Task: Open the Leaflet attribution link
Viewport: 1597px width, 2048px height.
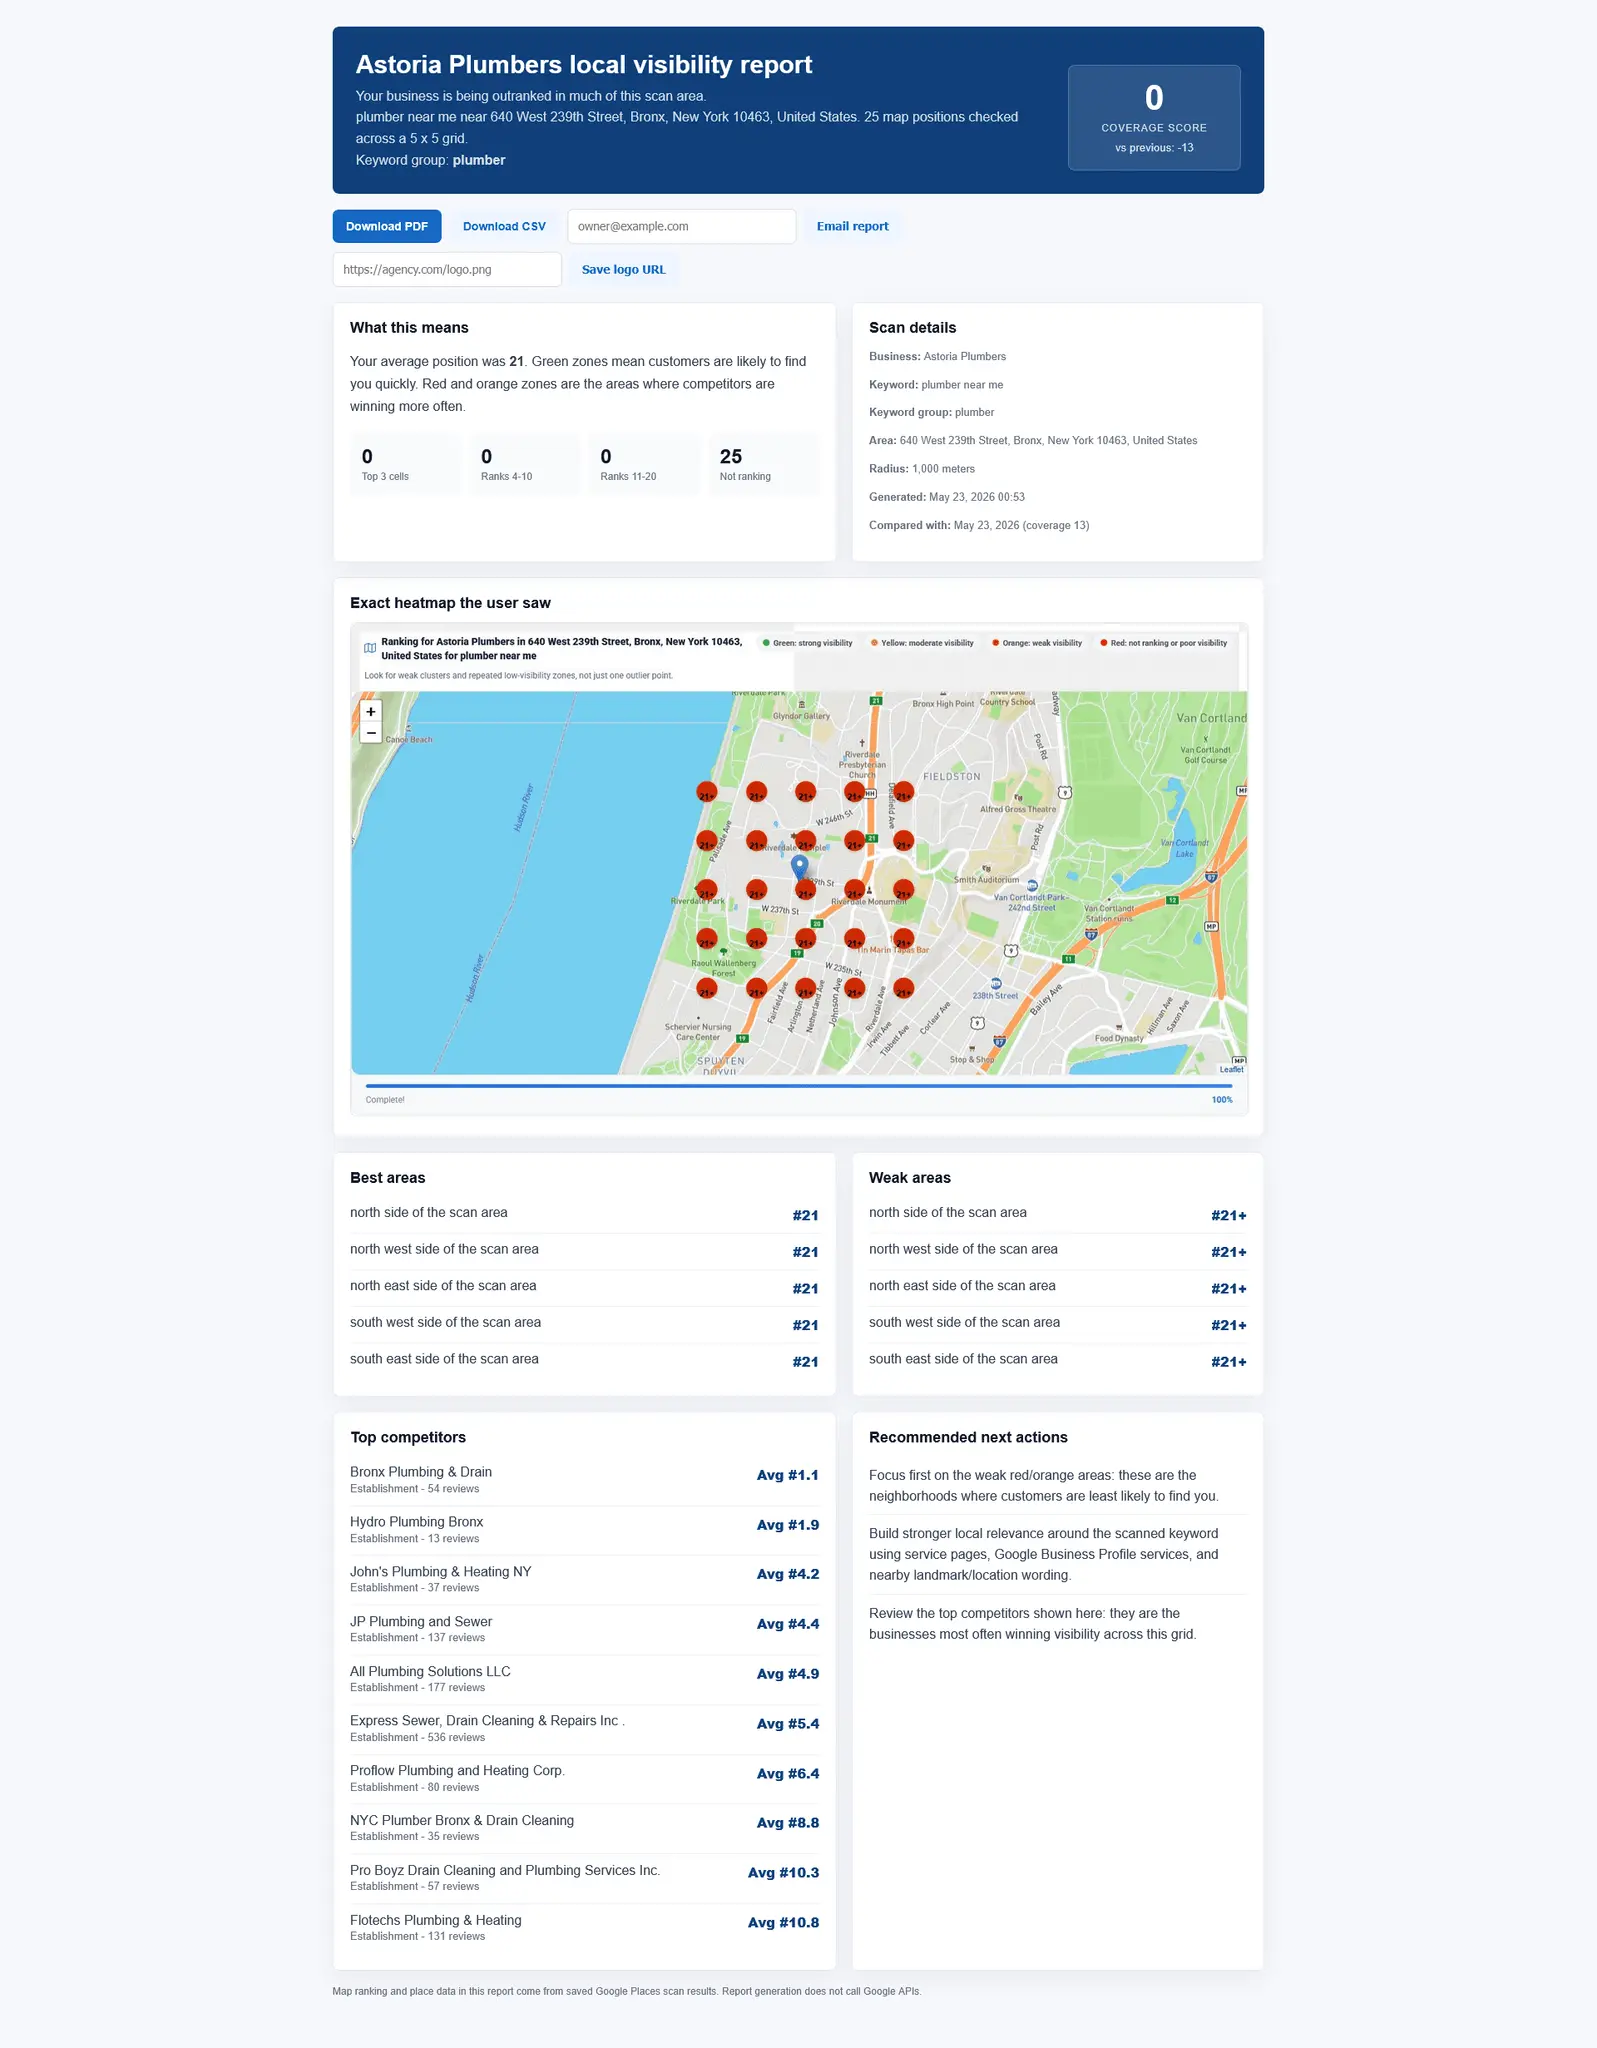Action: (1231, 1069)
